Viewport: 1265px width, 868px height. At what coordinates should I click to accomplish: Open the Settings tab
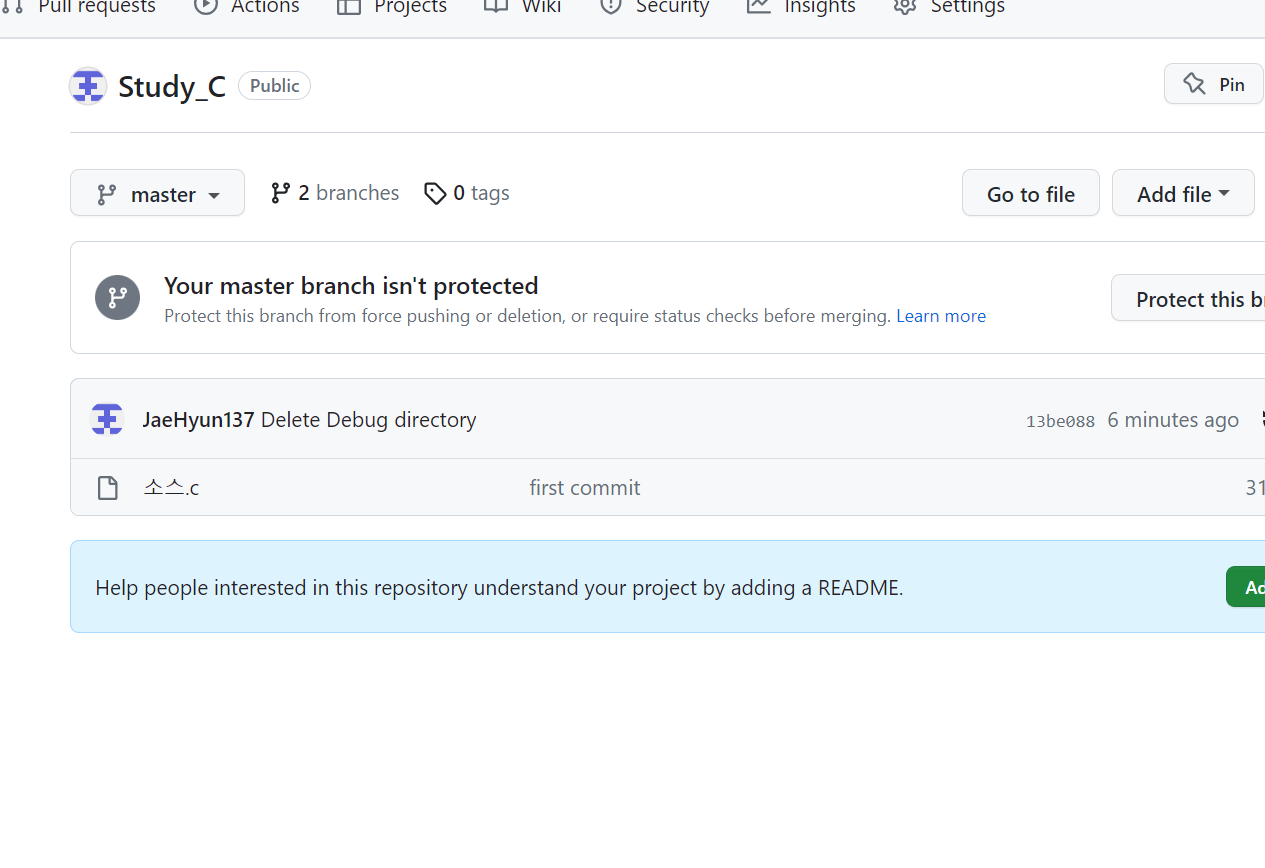tap(949, 8)
